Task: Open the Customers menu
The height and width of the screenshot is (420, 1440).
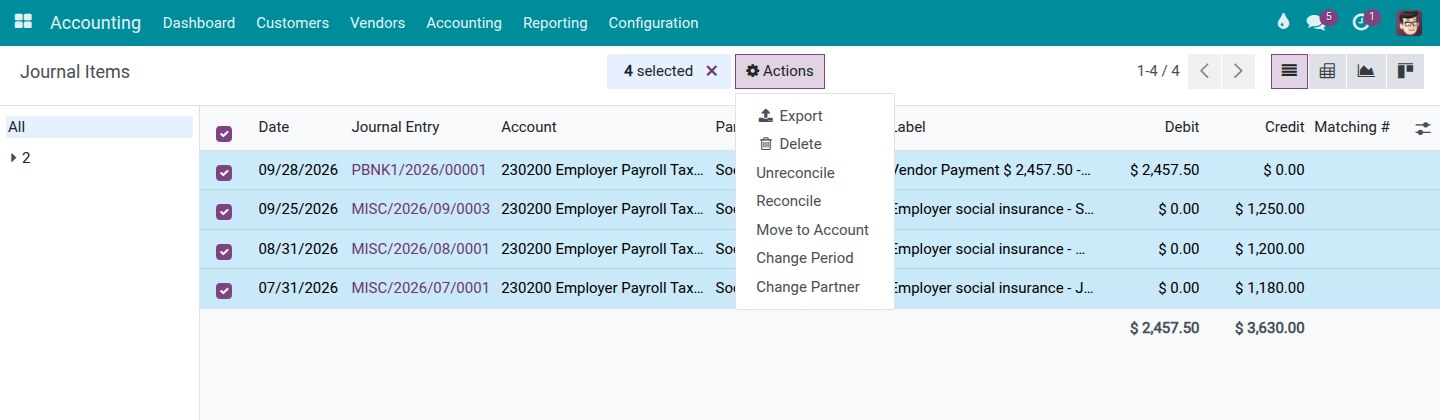Action: (x=292, y=23)
